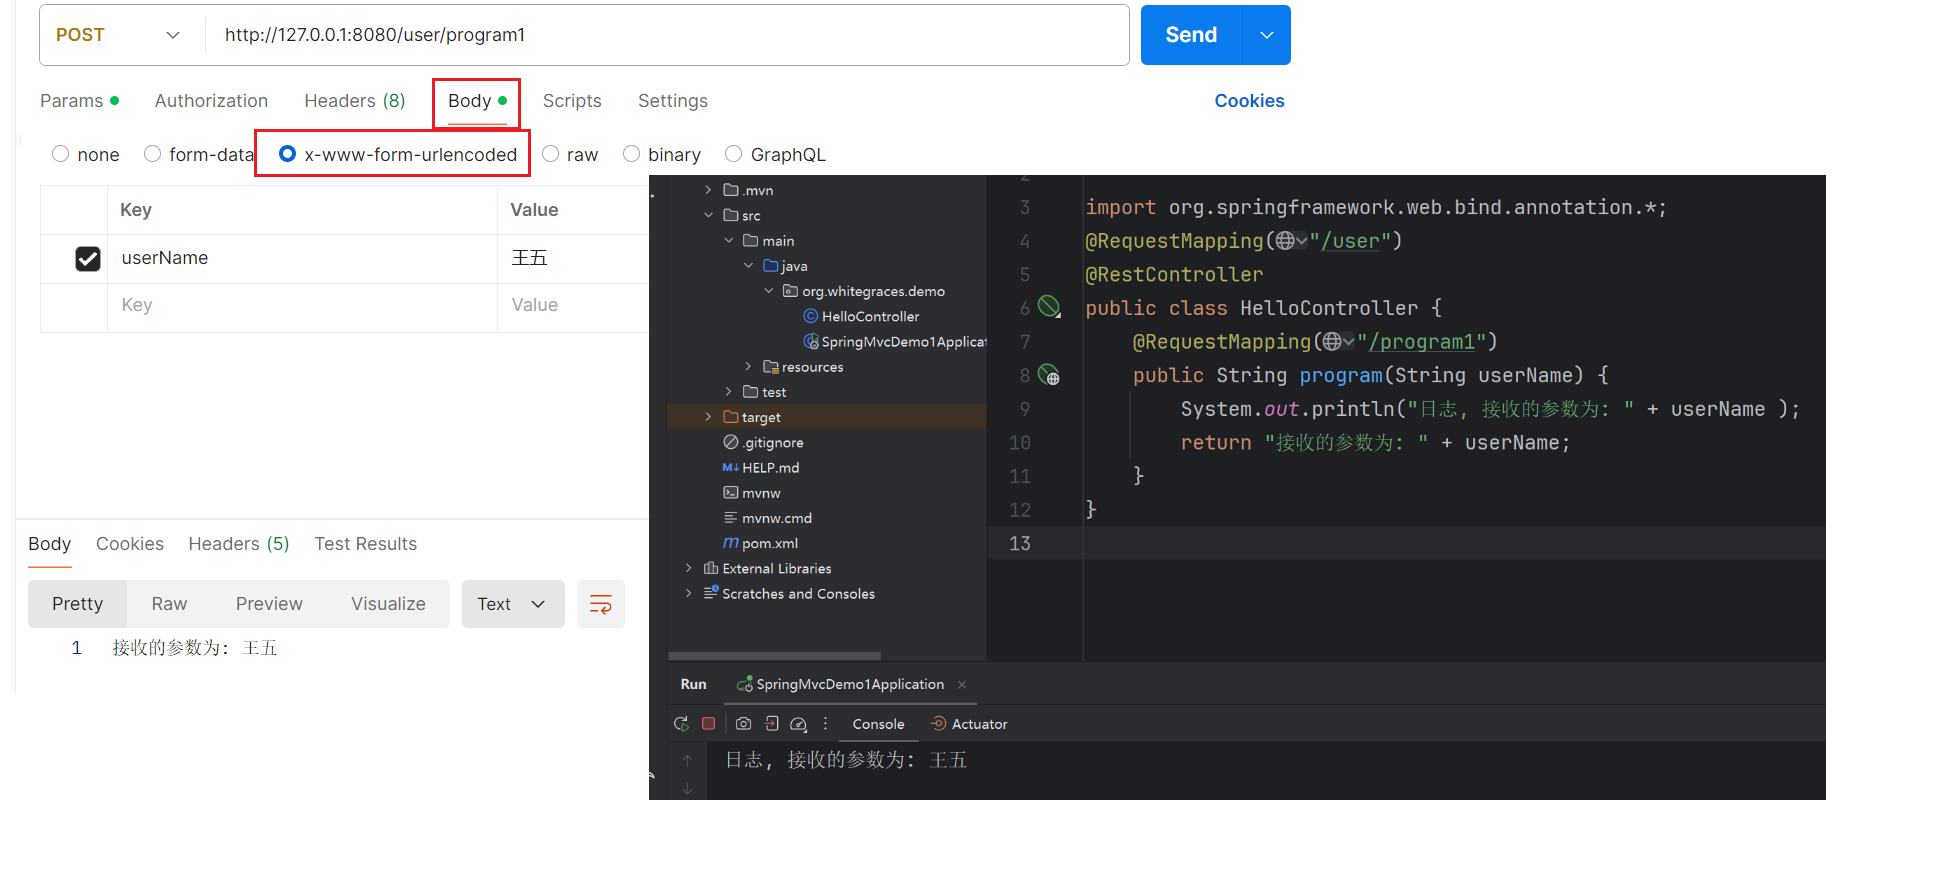1947x883 pixels.
Task: Switch to the Scripts tab
Action: tap(572, 101)
